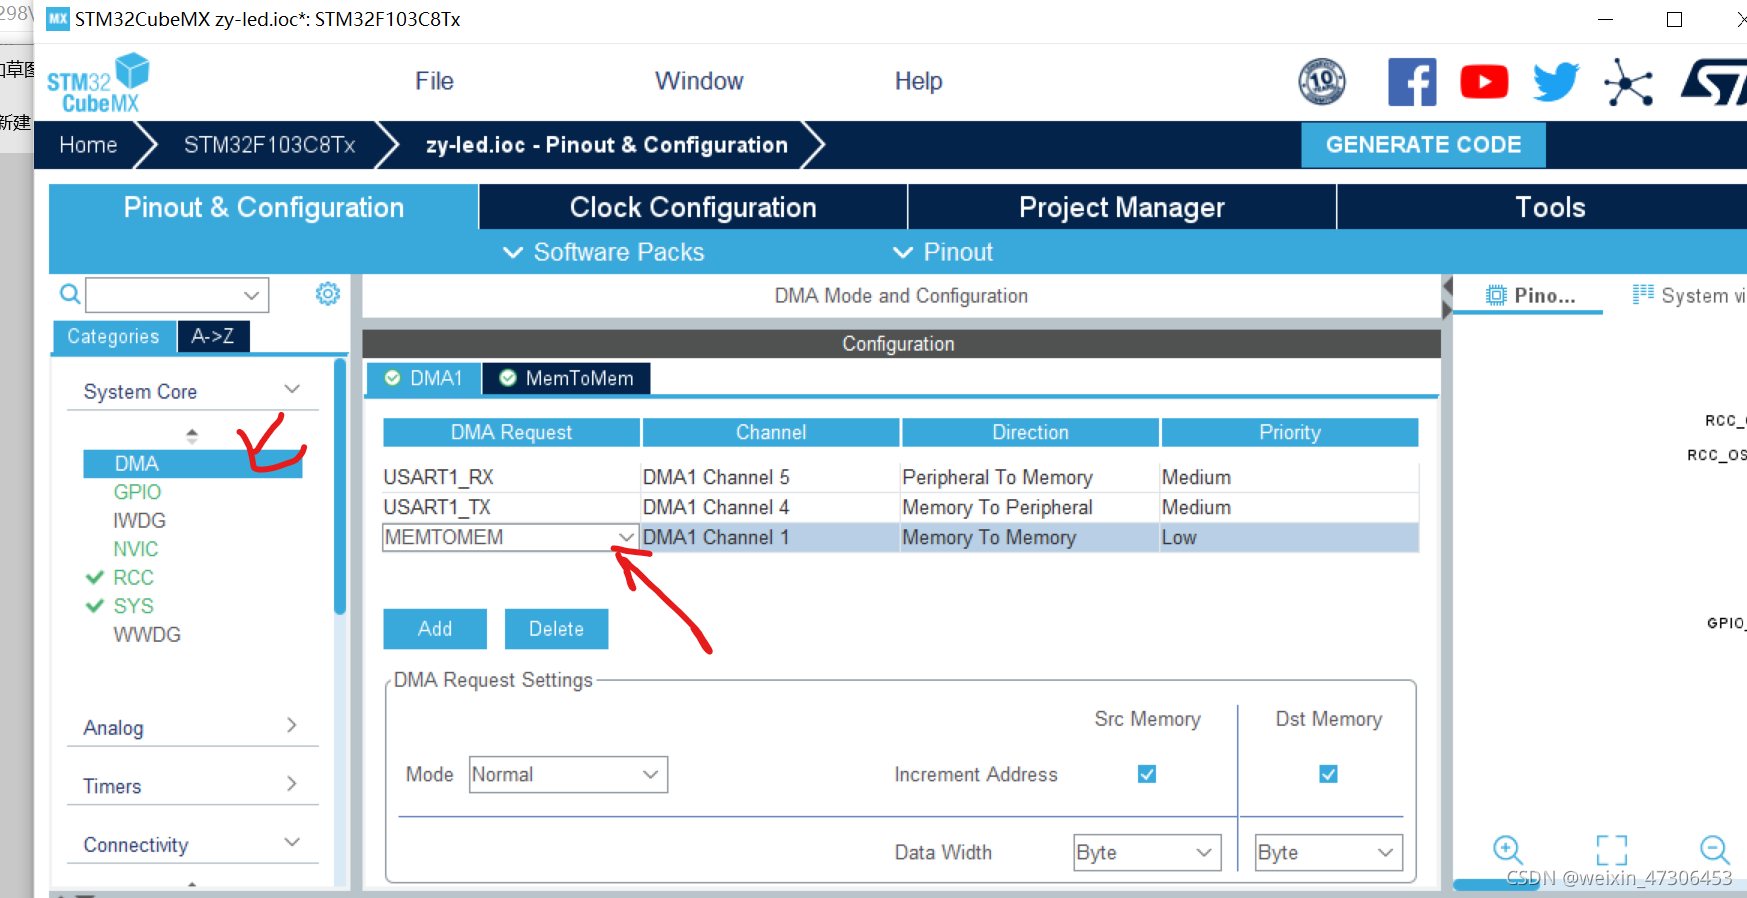This screenshot has width=1747, height=898.
Task: Open the Pinout view tab
Action: [x=1530, y=295]
